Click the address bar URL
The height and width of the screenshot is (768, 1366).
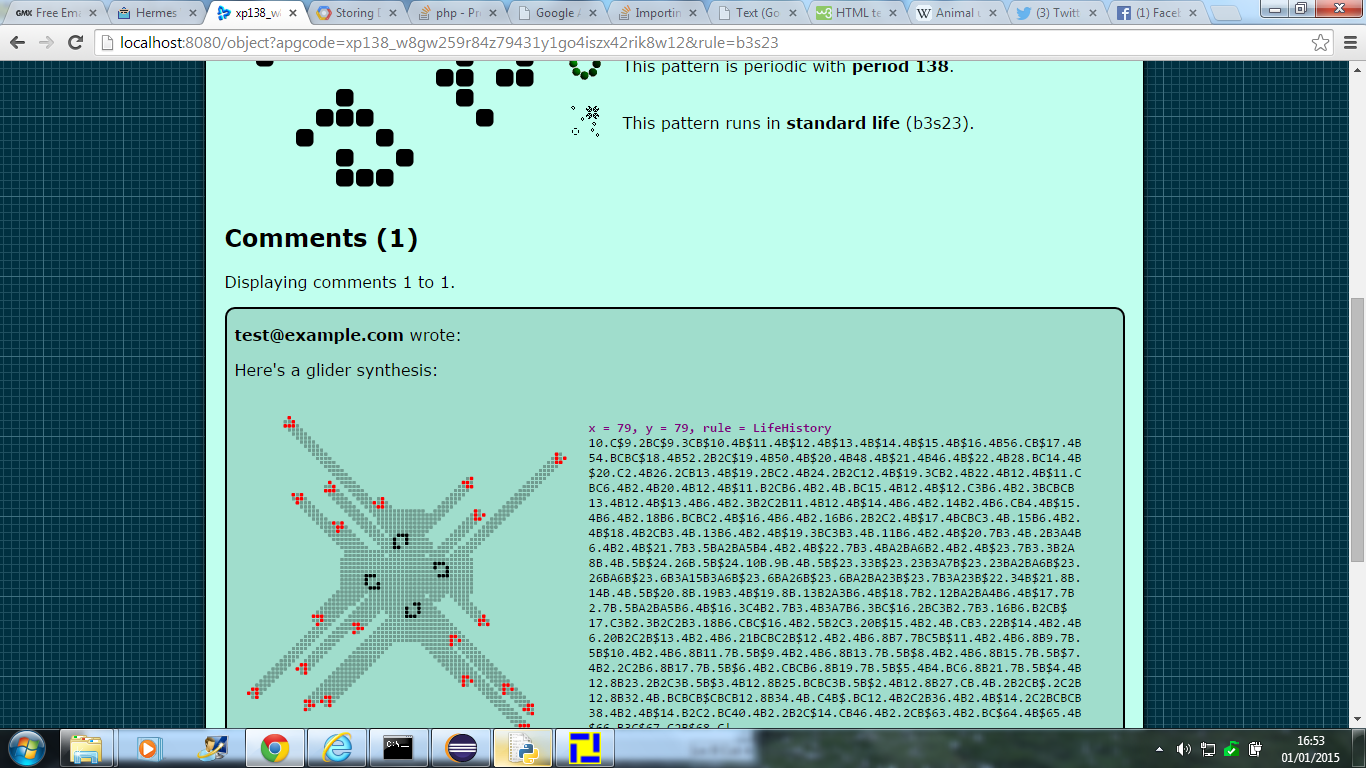449,43
